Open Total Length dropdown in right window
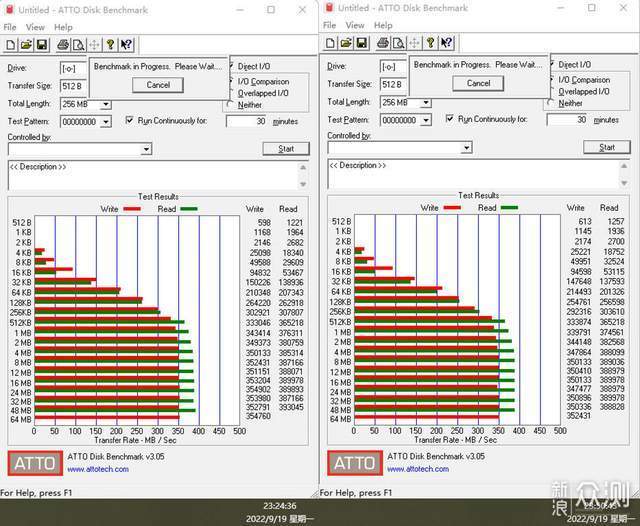The height and width of the screenshot is (526, 640). tap(426, 102)
